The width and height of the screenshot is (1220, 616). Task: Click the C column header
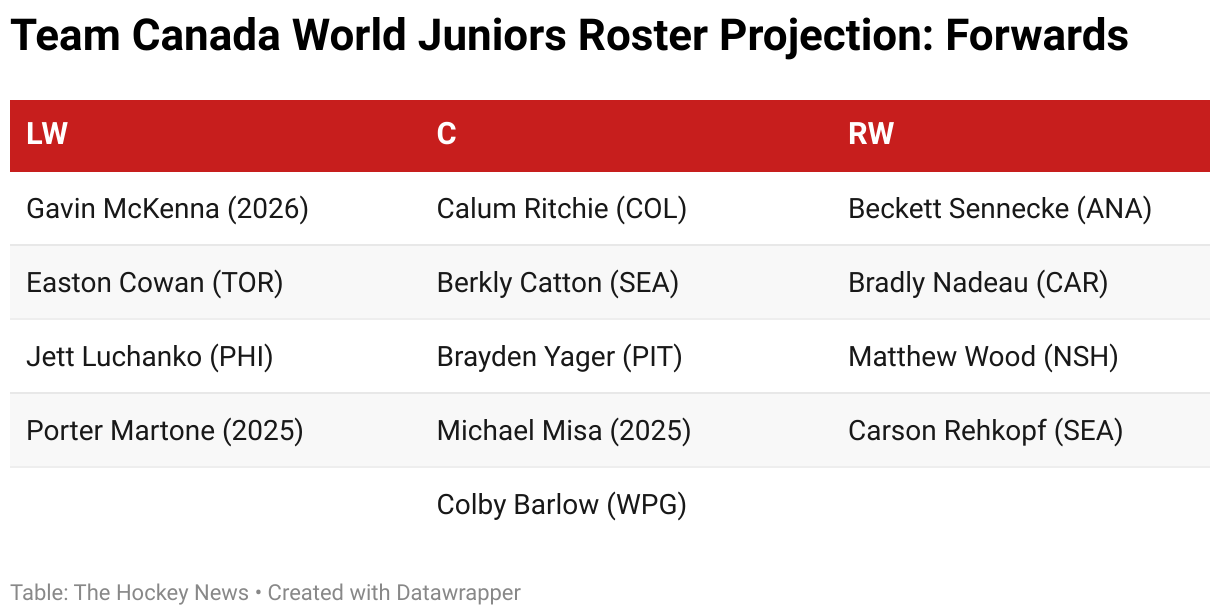pos(446,134)
